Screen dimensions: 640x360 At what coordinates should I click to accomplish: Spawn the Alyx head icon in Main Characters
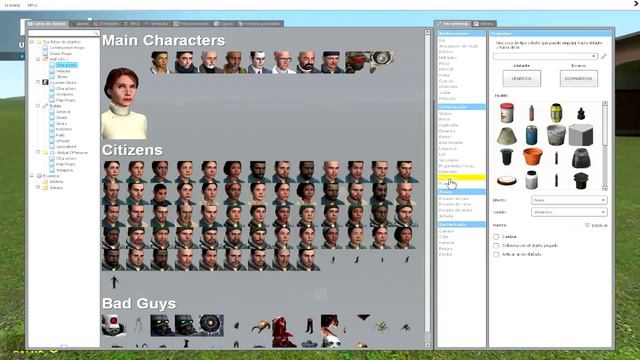point(161,62)
